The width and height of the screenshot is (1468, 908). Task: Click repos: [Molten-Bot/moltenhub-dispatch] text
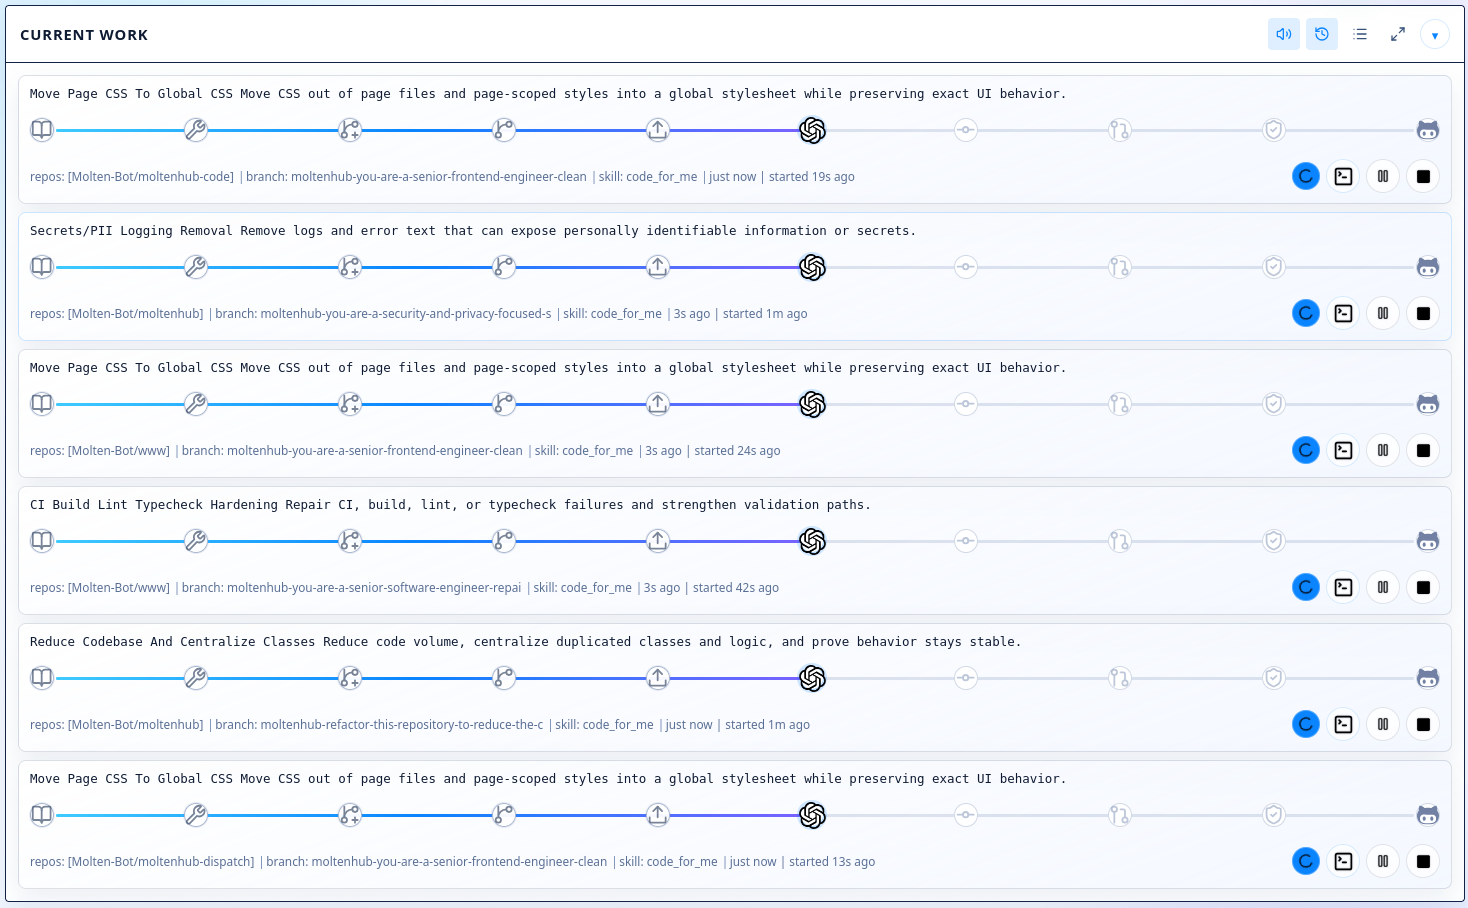142,862
